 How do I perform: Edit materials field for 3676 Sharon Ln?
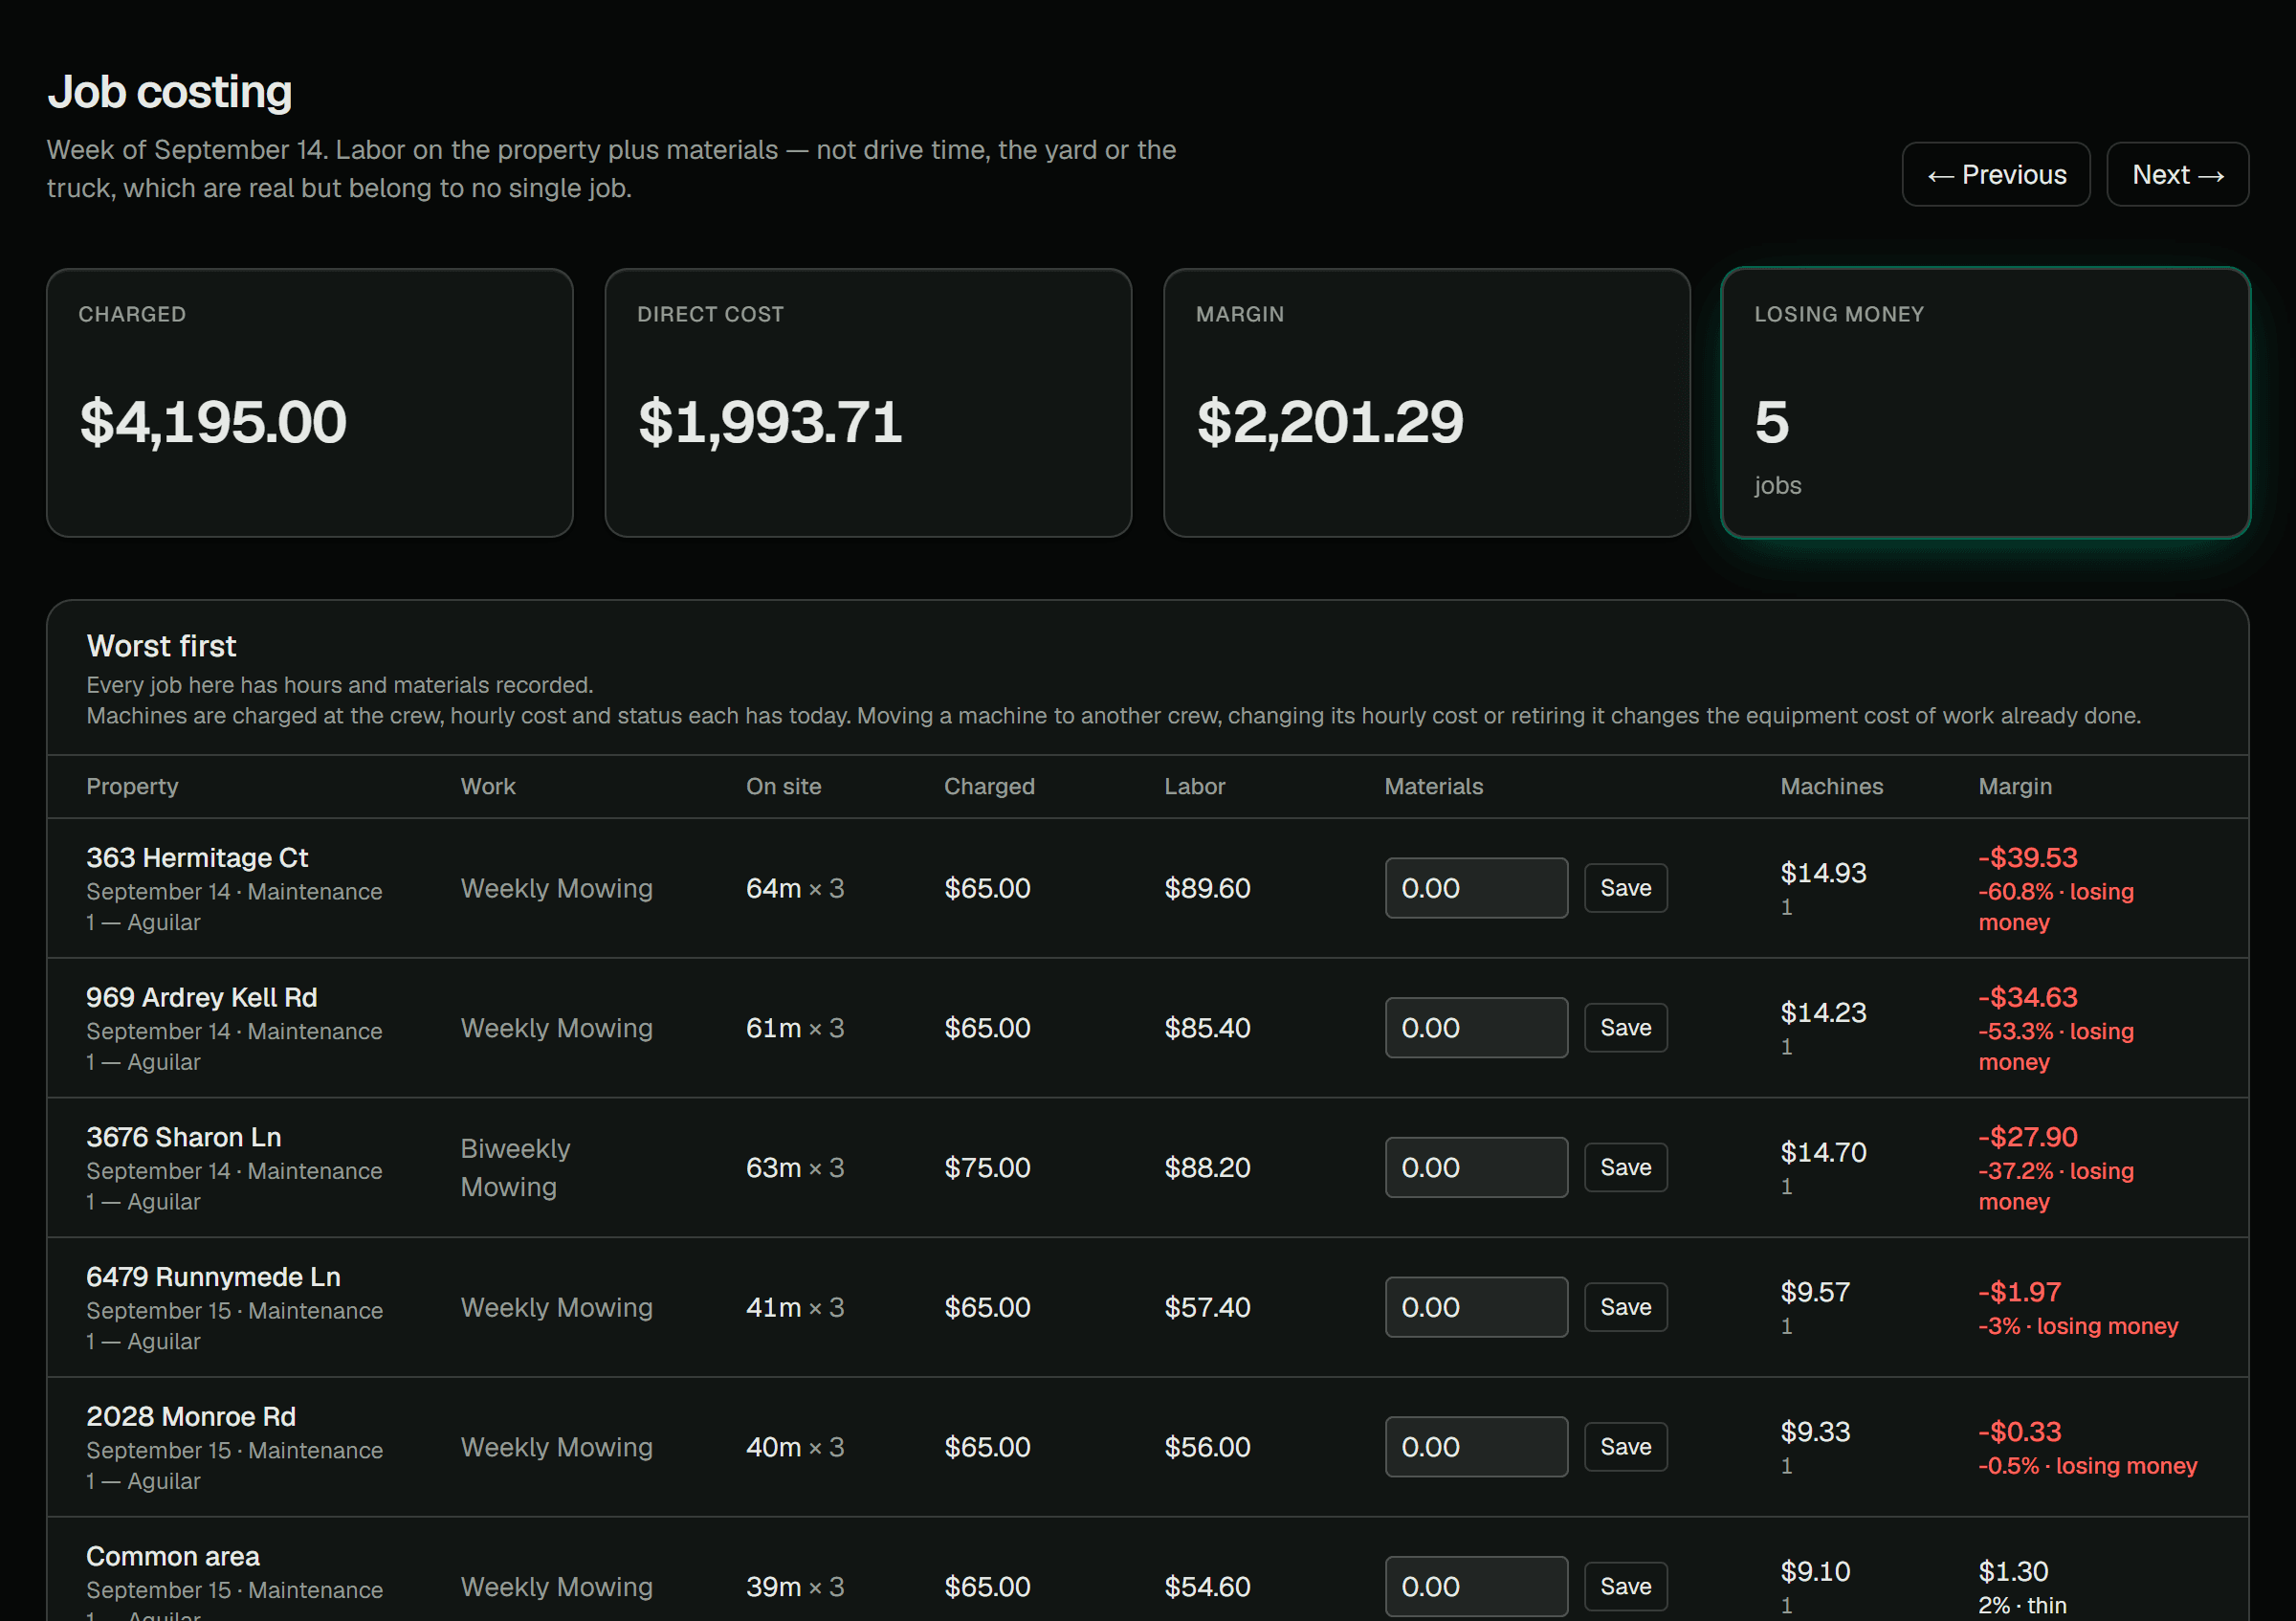[1476, 1167]
